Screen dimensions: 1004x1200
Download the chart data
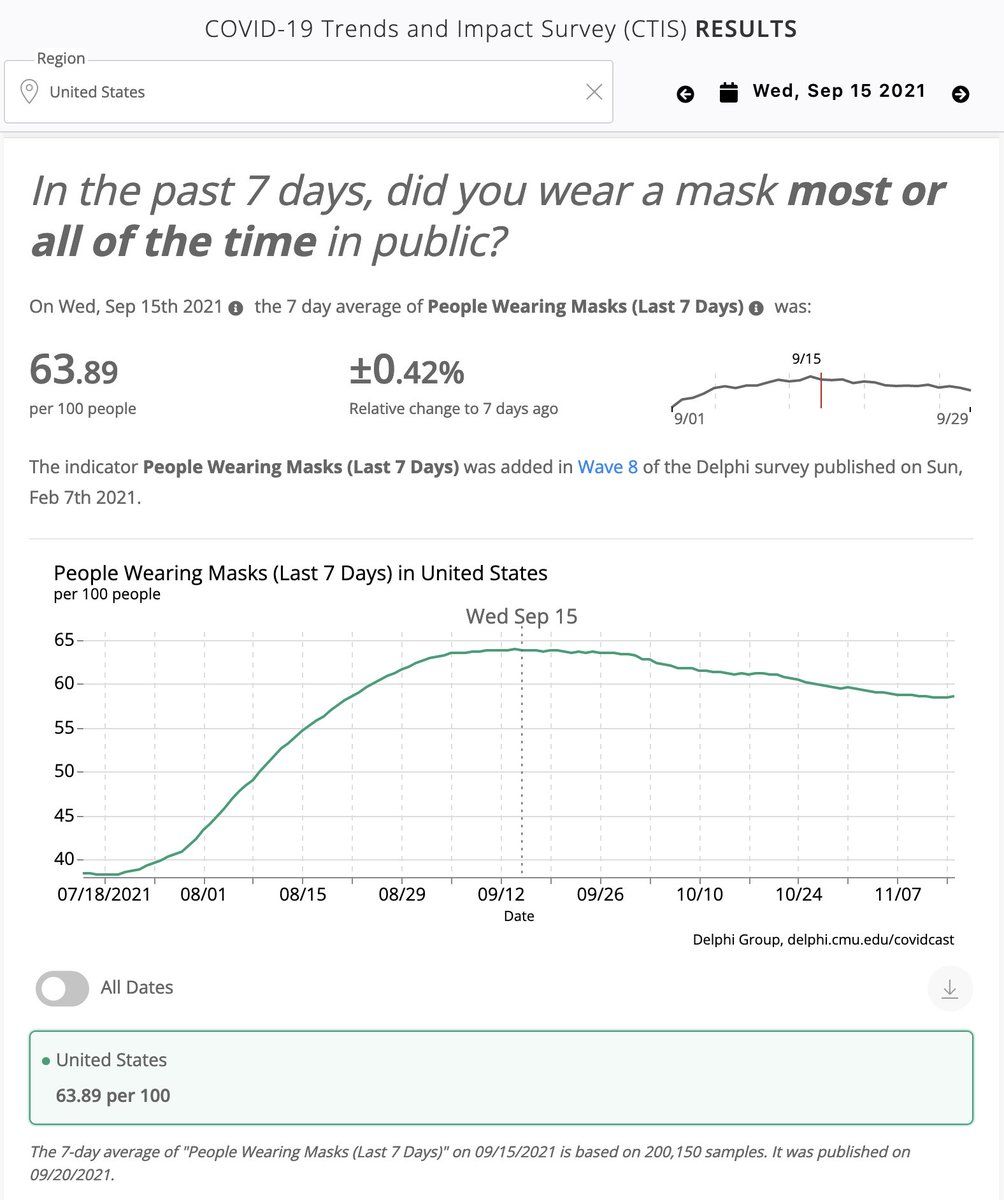click(x=949, y=989)
